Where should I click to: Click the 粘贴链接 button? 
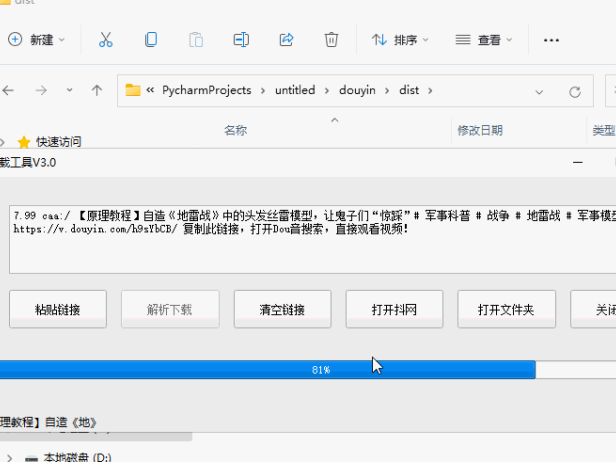pos(58,310)
